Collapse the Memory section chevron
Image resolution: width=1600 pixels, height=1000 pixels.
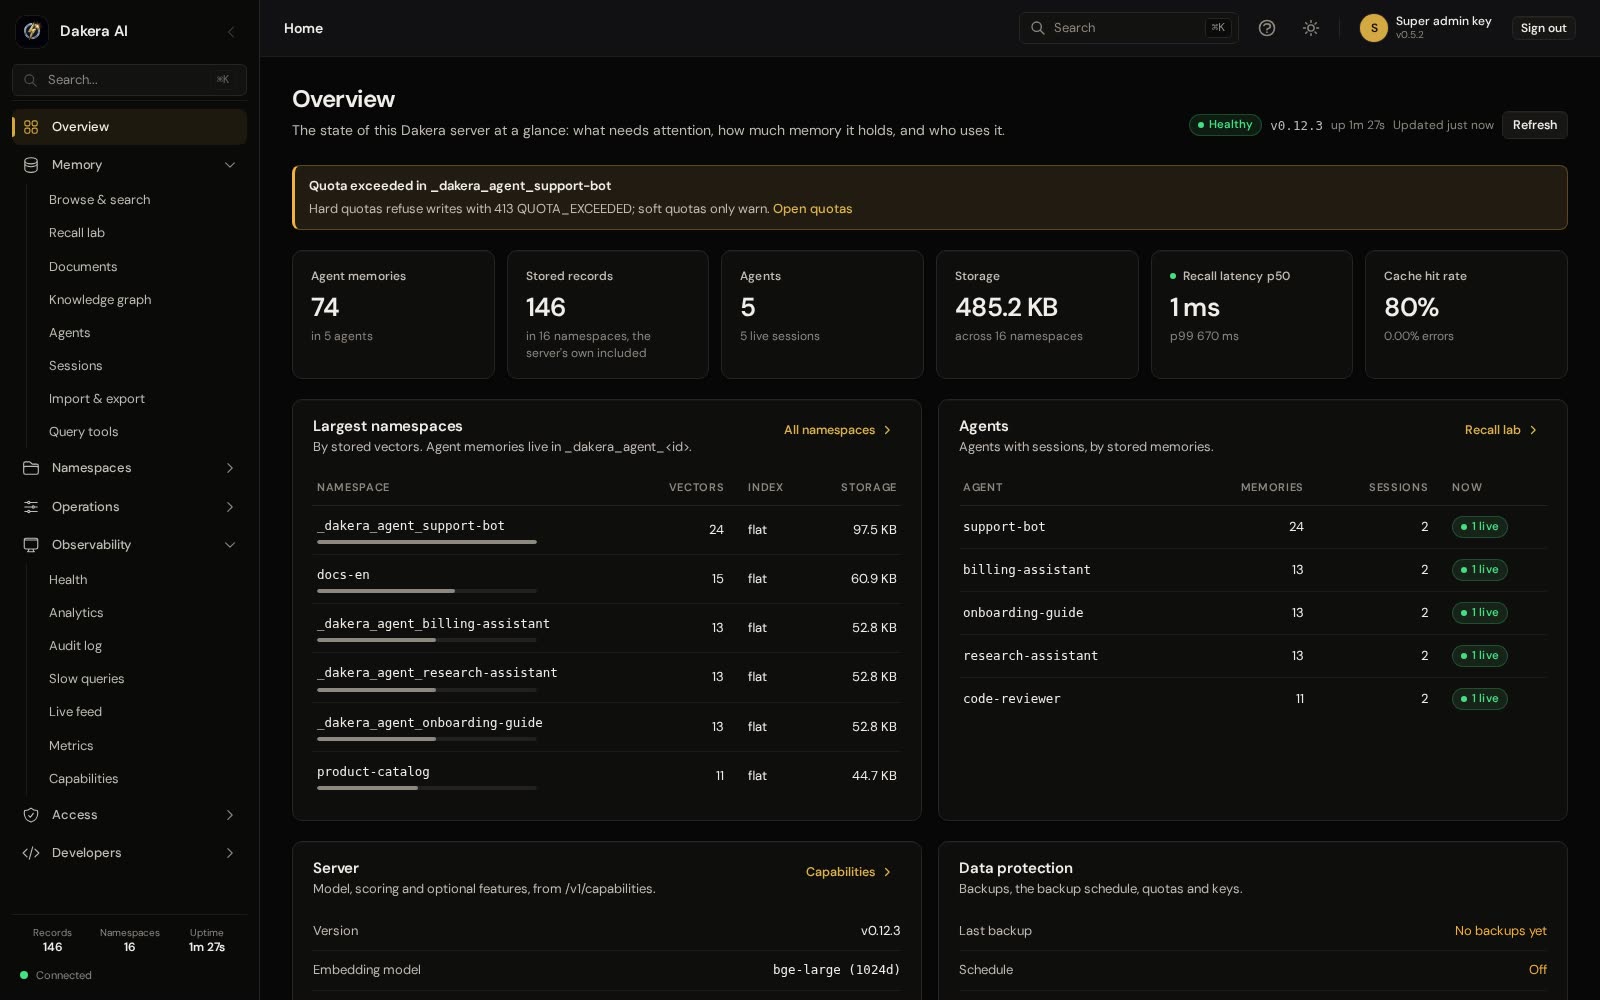point(230,165)
